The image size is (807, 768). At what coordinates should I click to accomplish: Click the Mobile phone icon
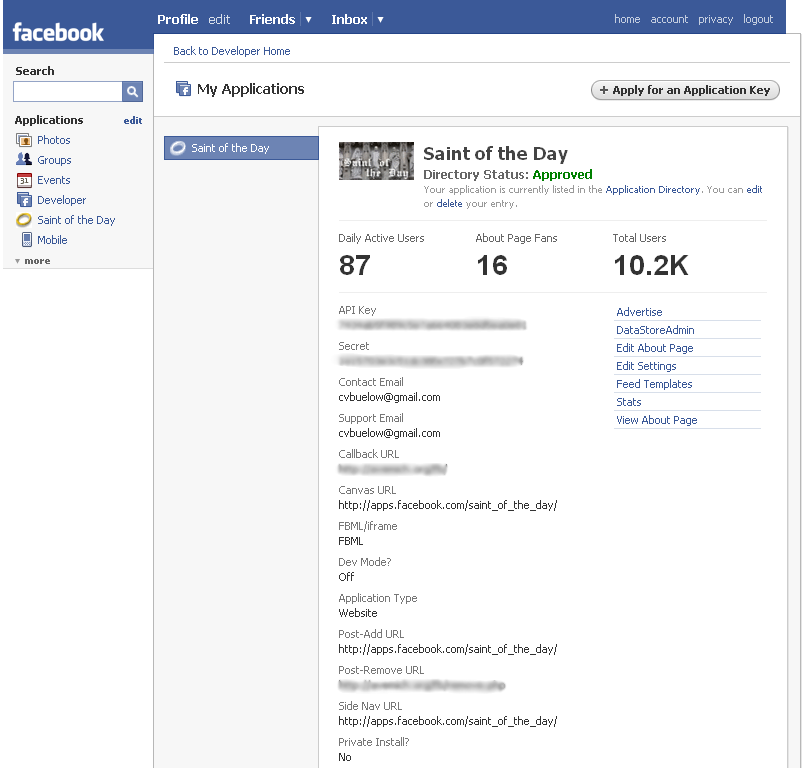click(x=26, y=240)
